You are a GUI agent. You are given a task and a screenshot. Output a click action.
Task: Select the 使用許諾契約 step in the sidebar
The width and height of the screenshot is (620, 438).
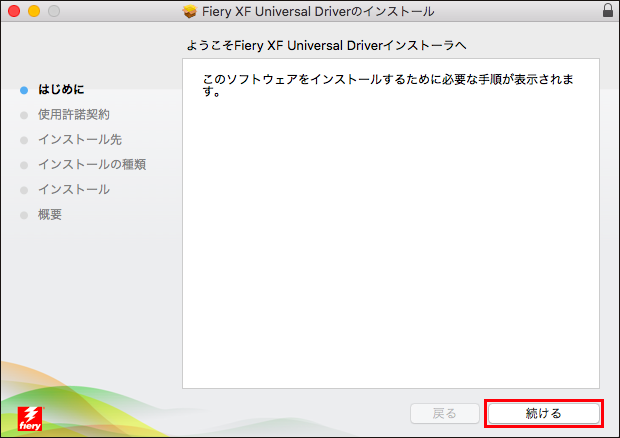point(74,115)
